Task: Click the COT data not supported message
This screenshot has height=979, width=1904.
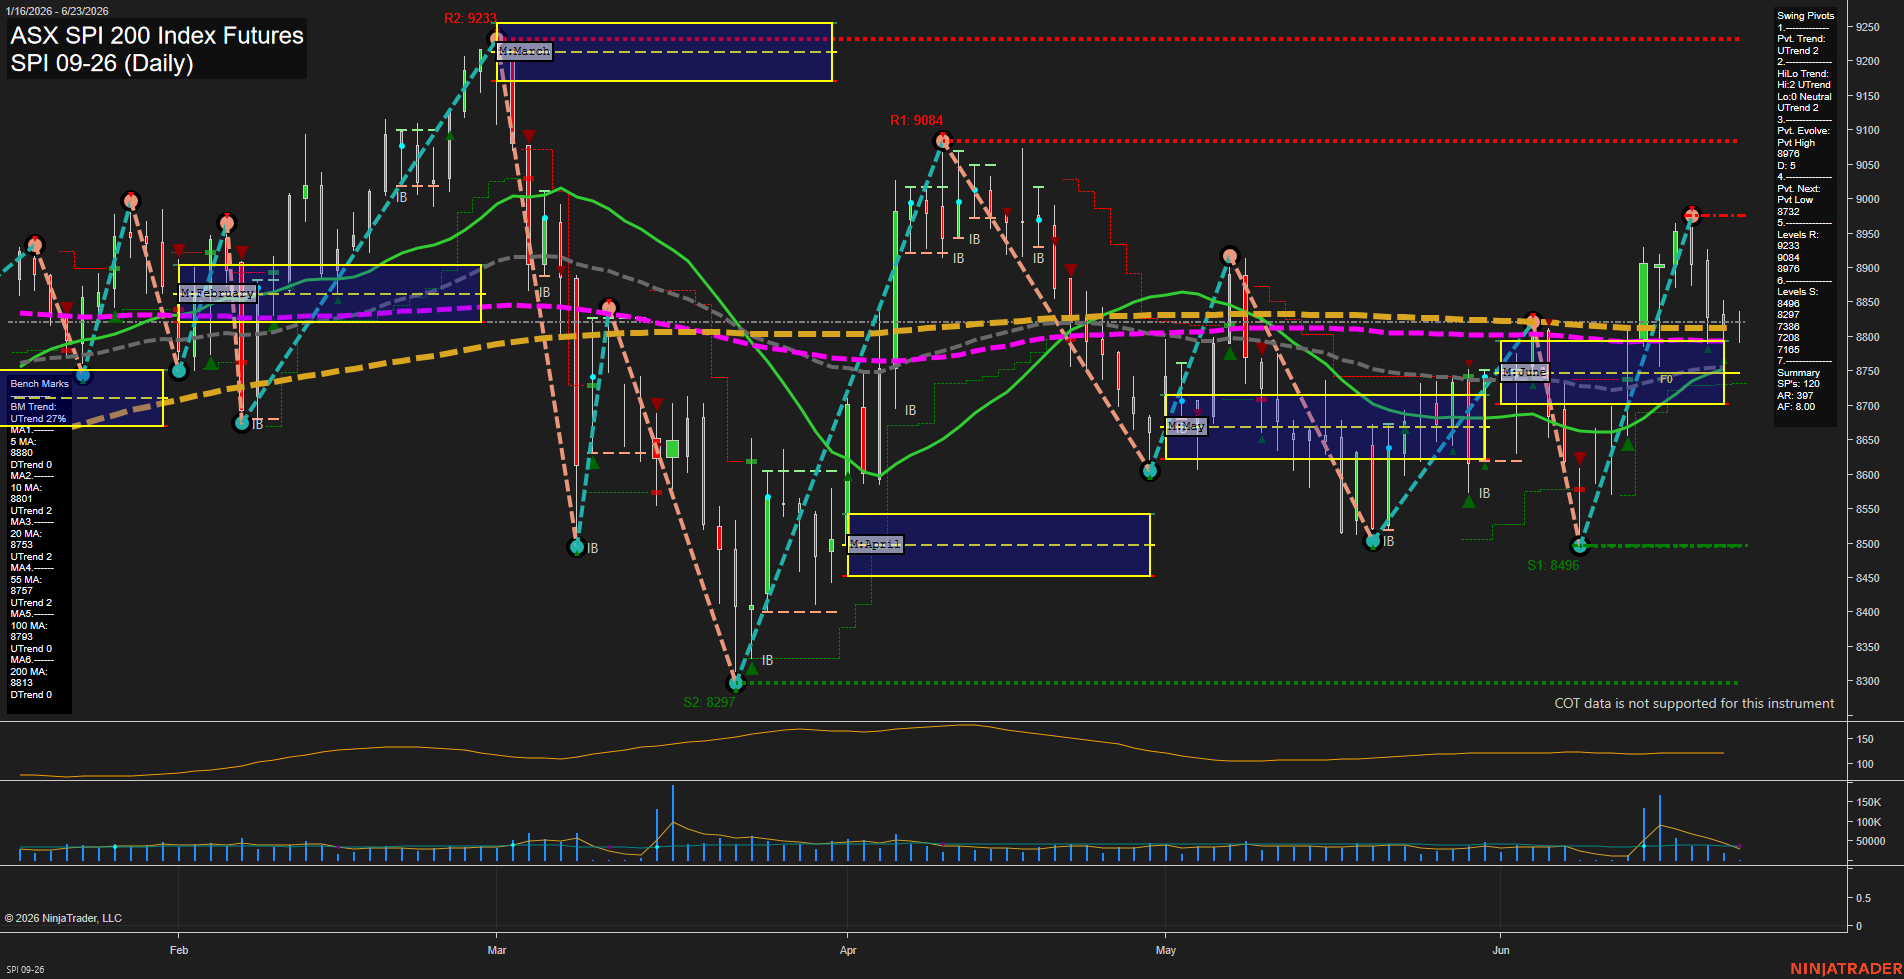Action: coord(1694,703)
